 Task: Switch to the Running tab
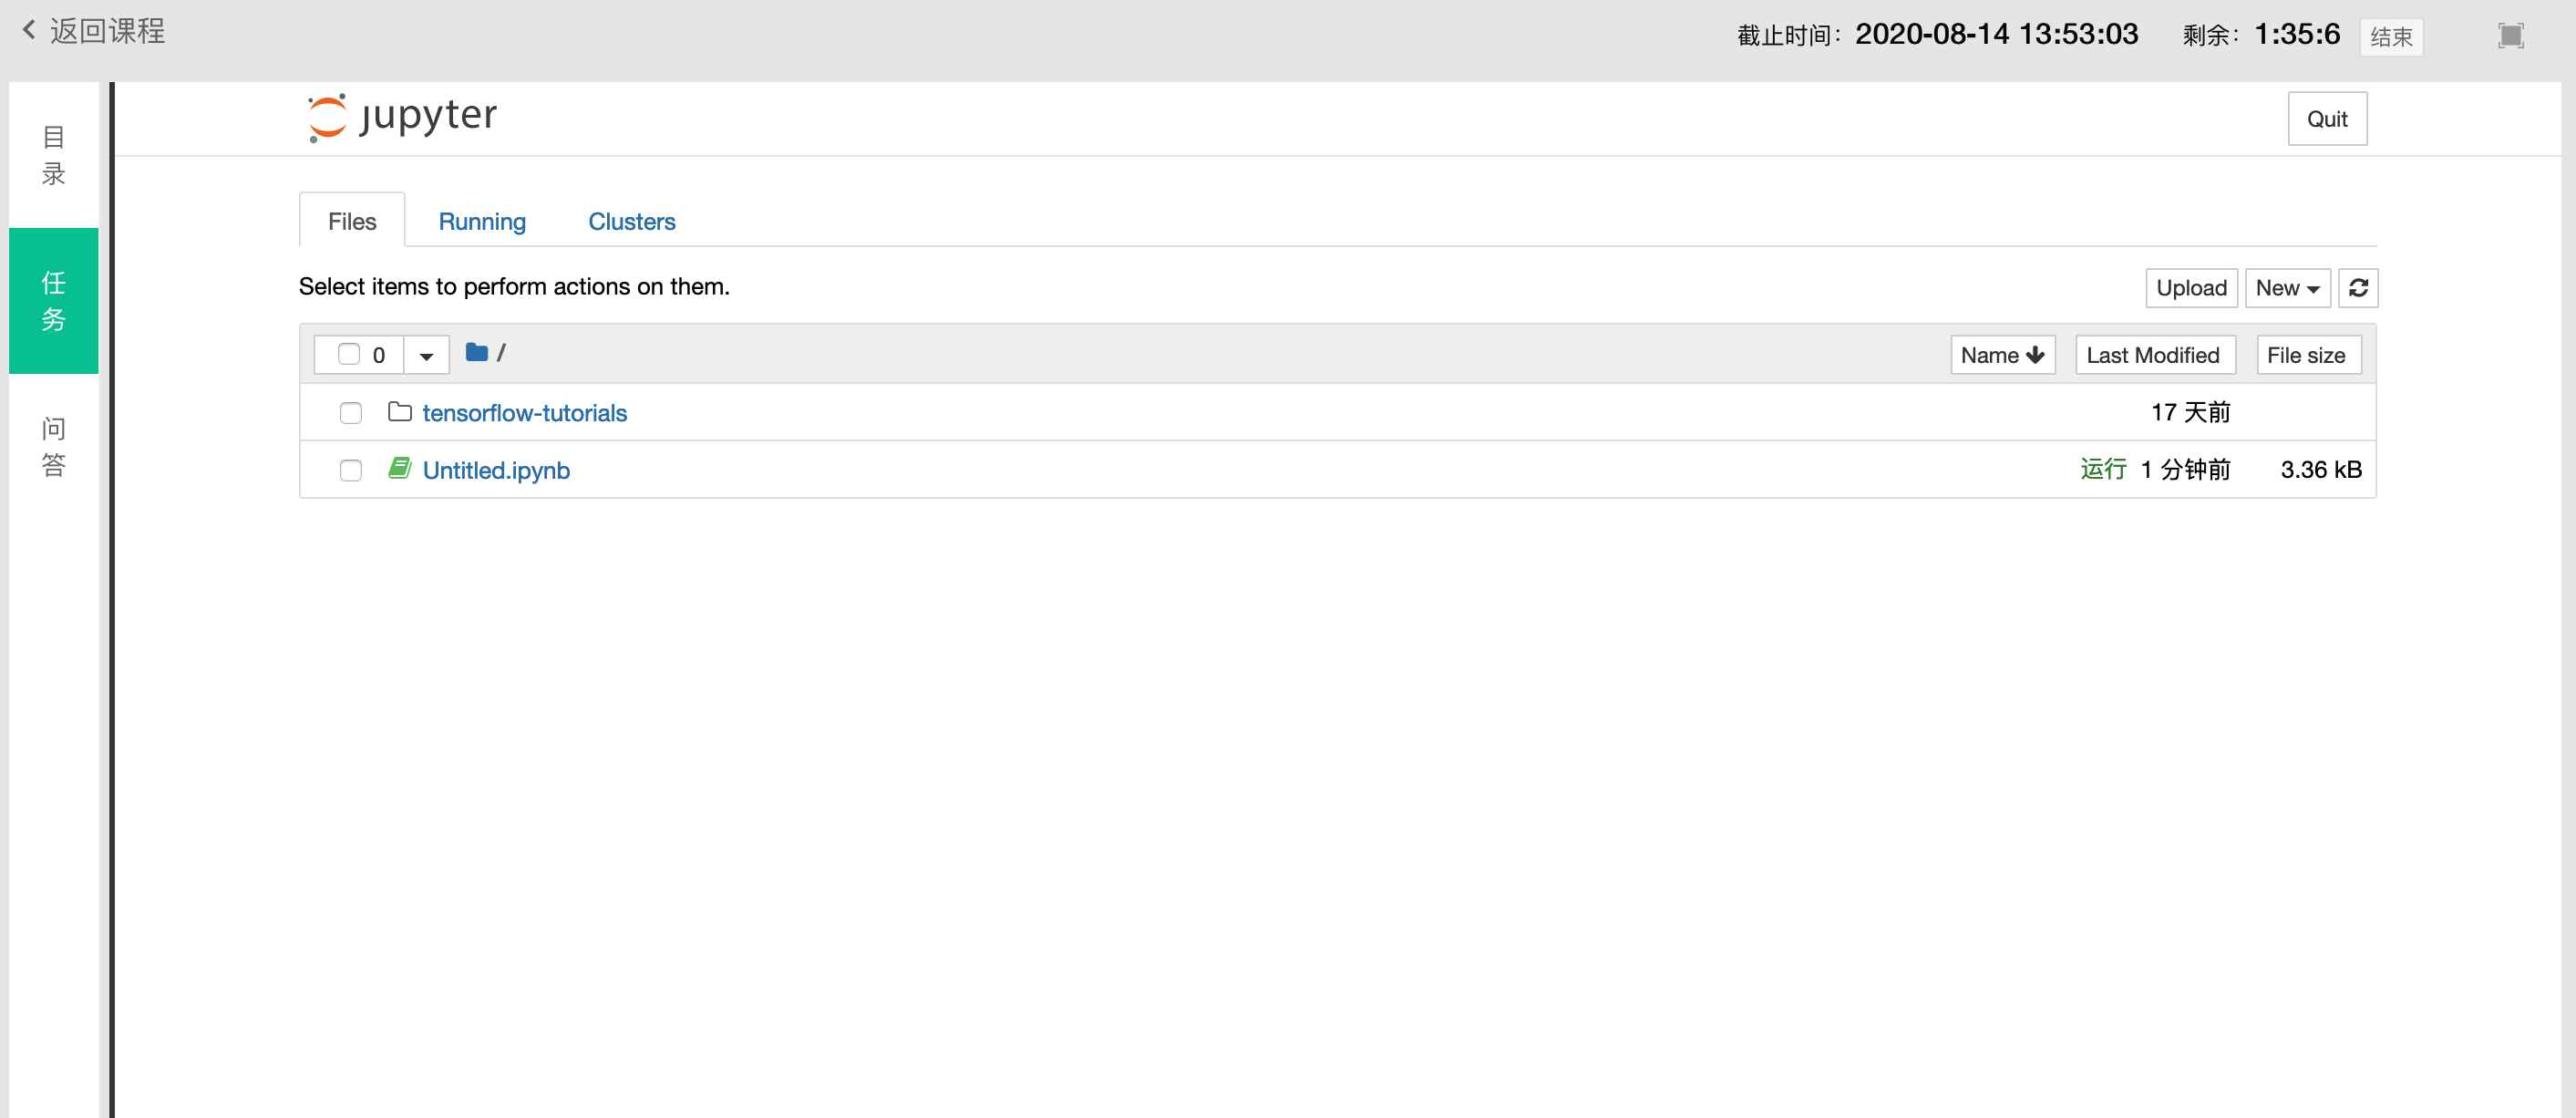[481, 221]
